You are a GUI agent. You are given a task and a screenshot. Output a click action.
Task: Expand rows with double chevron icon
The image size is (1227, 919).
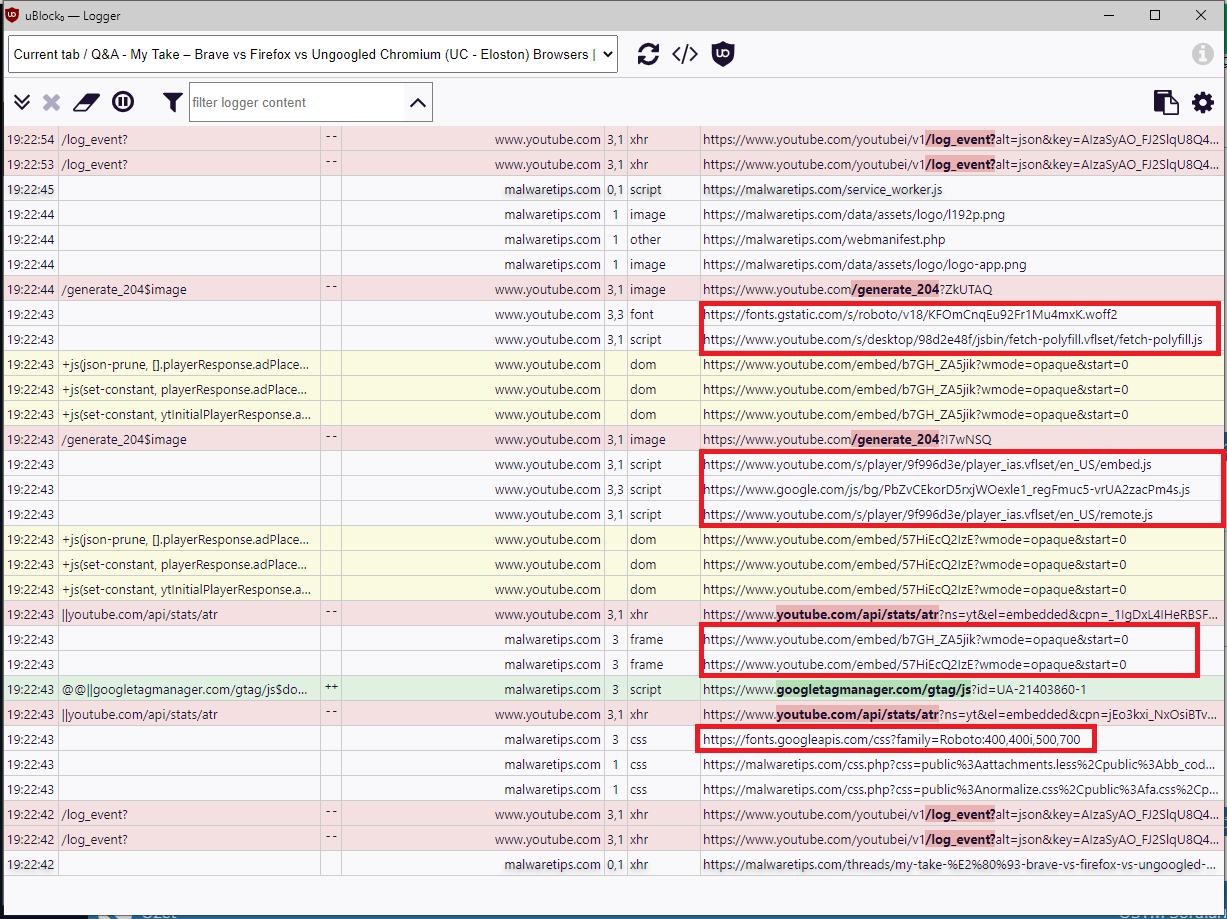[22, 102]
